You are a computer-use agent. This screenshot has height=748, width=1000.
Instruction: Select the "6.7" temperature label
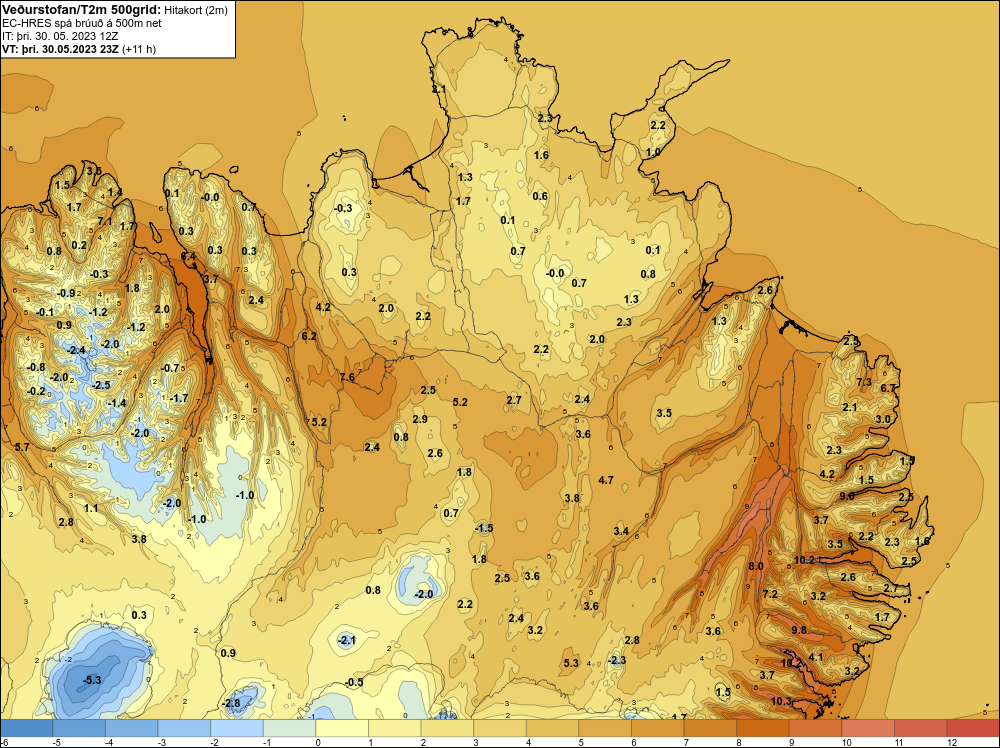888,388
